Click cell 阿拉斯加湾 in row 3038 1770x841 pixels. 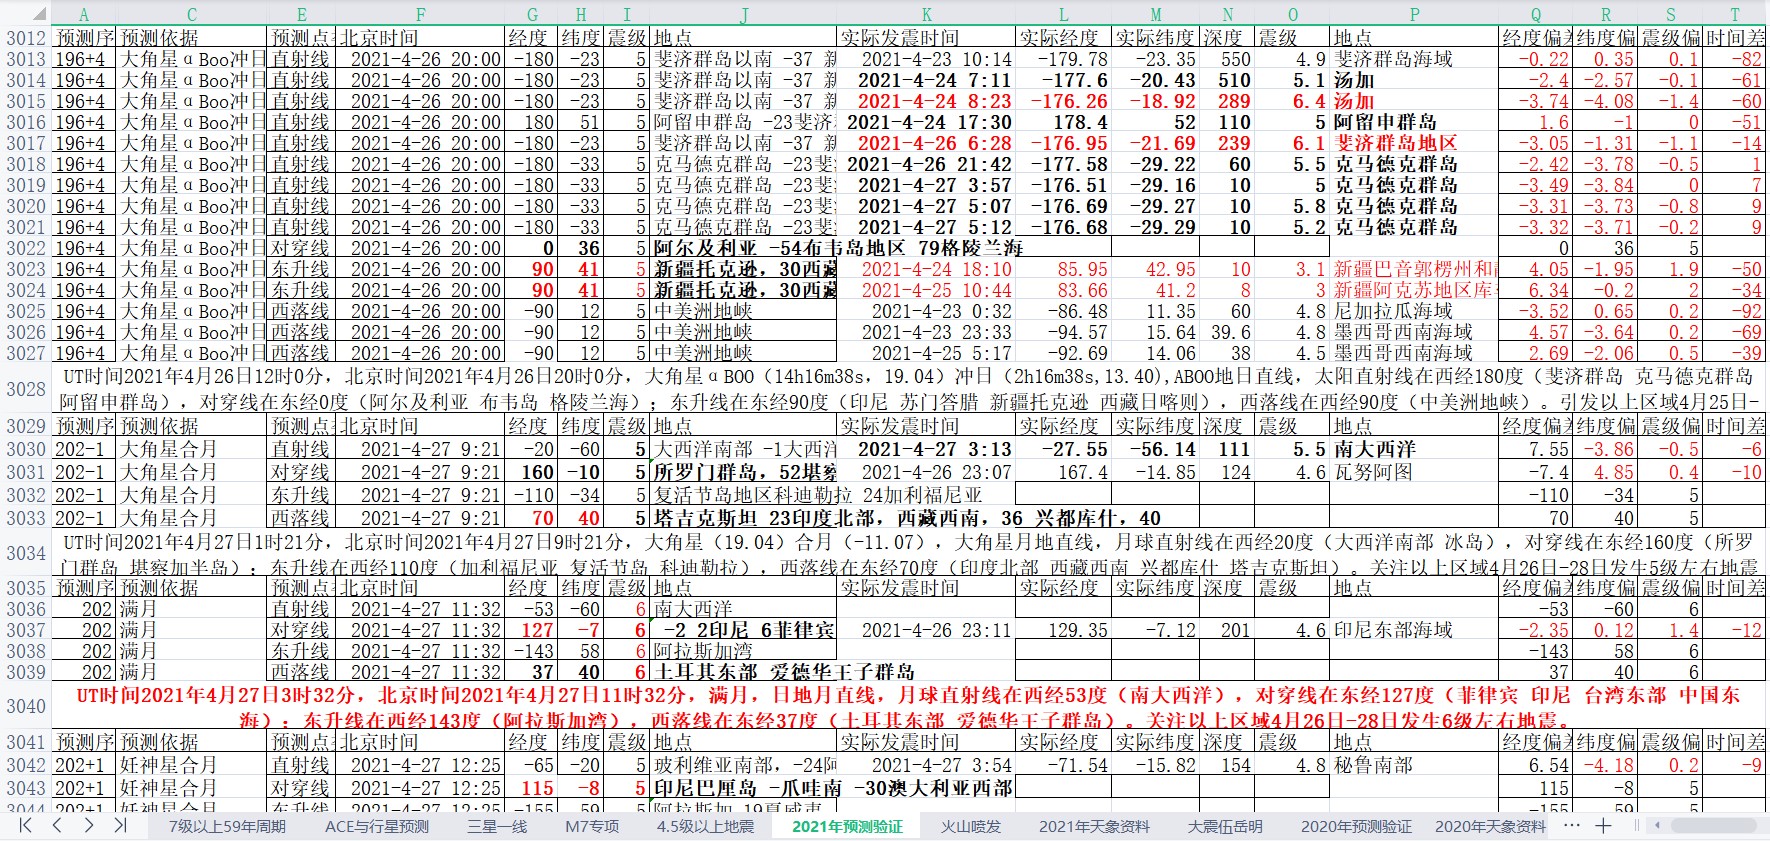(744, 651)
